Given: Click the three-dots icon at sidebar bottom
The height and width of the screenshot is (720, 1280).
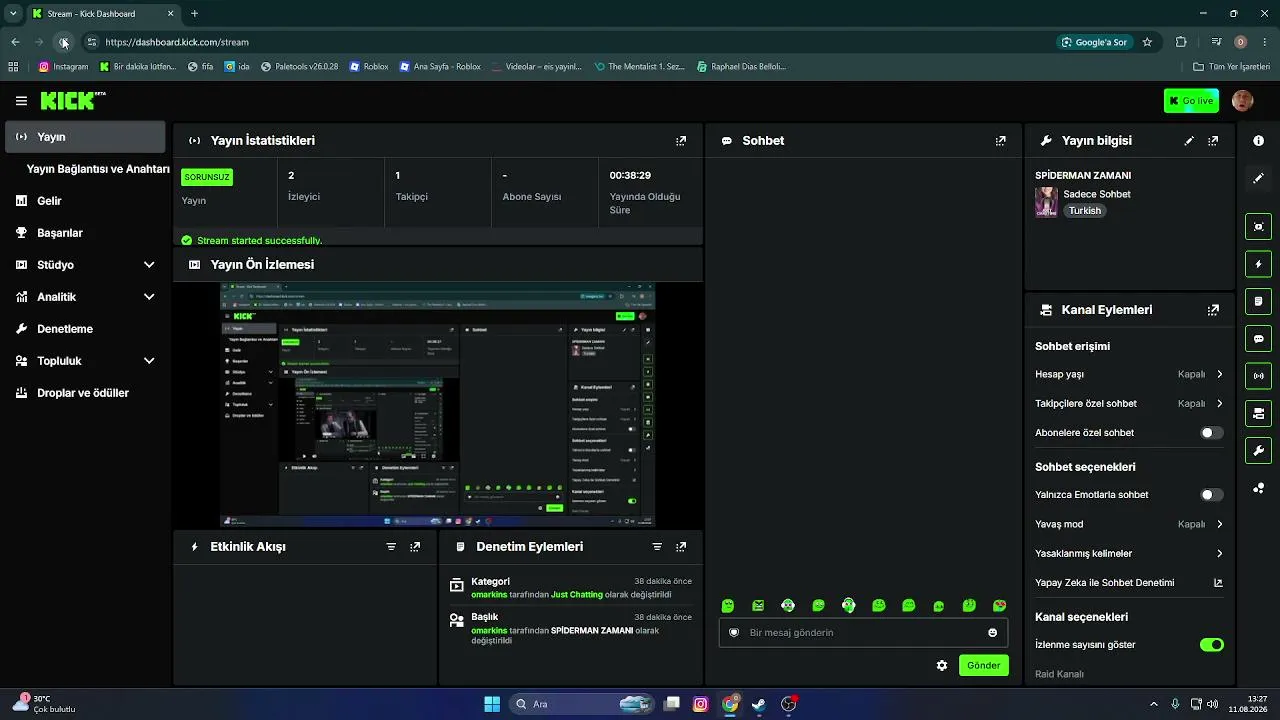Looking at the screenshot, I should tap(1258, 488).
